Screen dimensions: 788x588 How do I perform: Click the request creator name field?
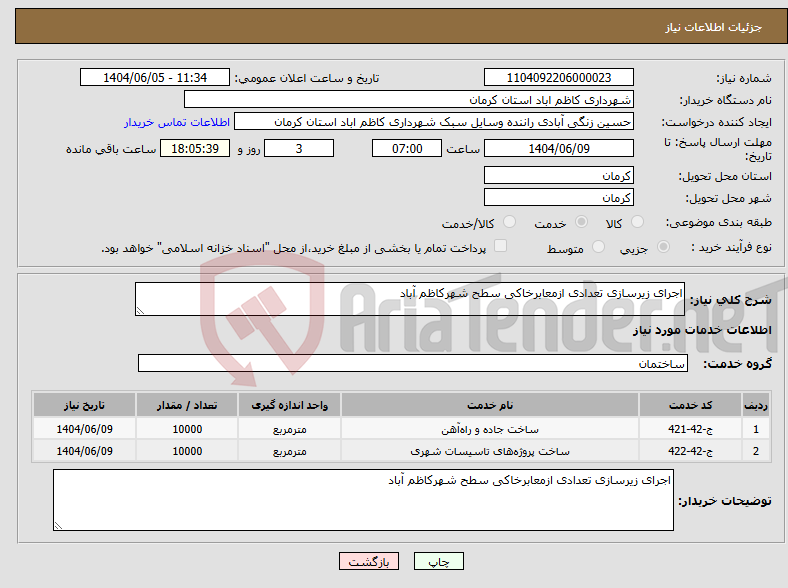point(434,122)
